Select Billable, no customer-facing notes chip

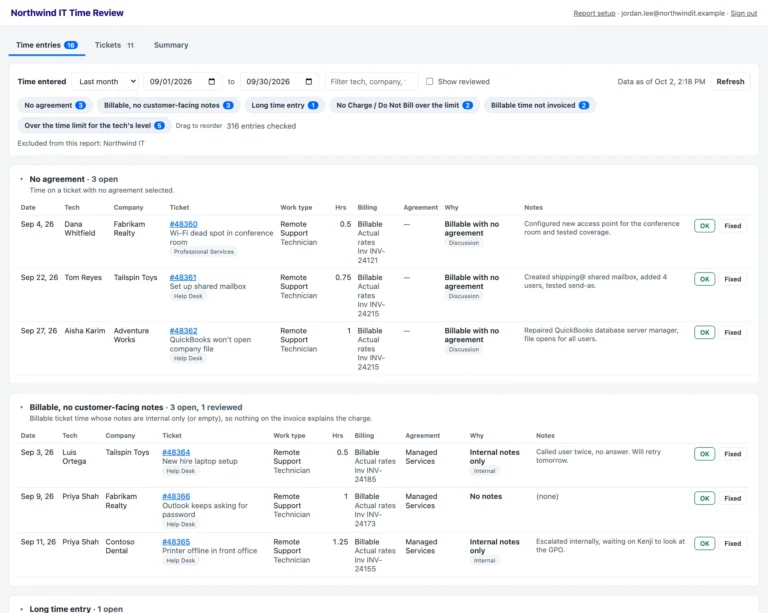pos(168,105)
